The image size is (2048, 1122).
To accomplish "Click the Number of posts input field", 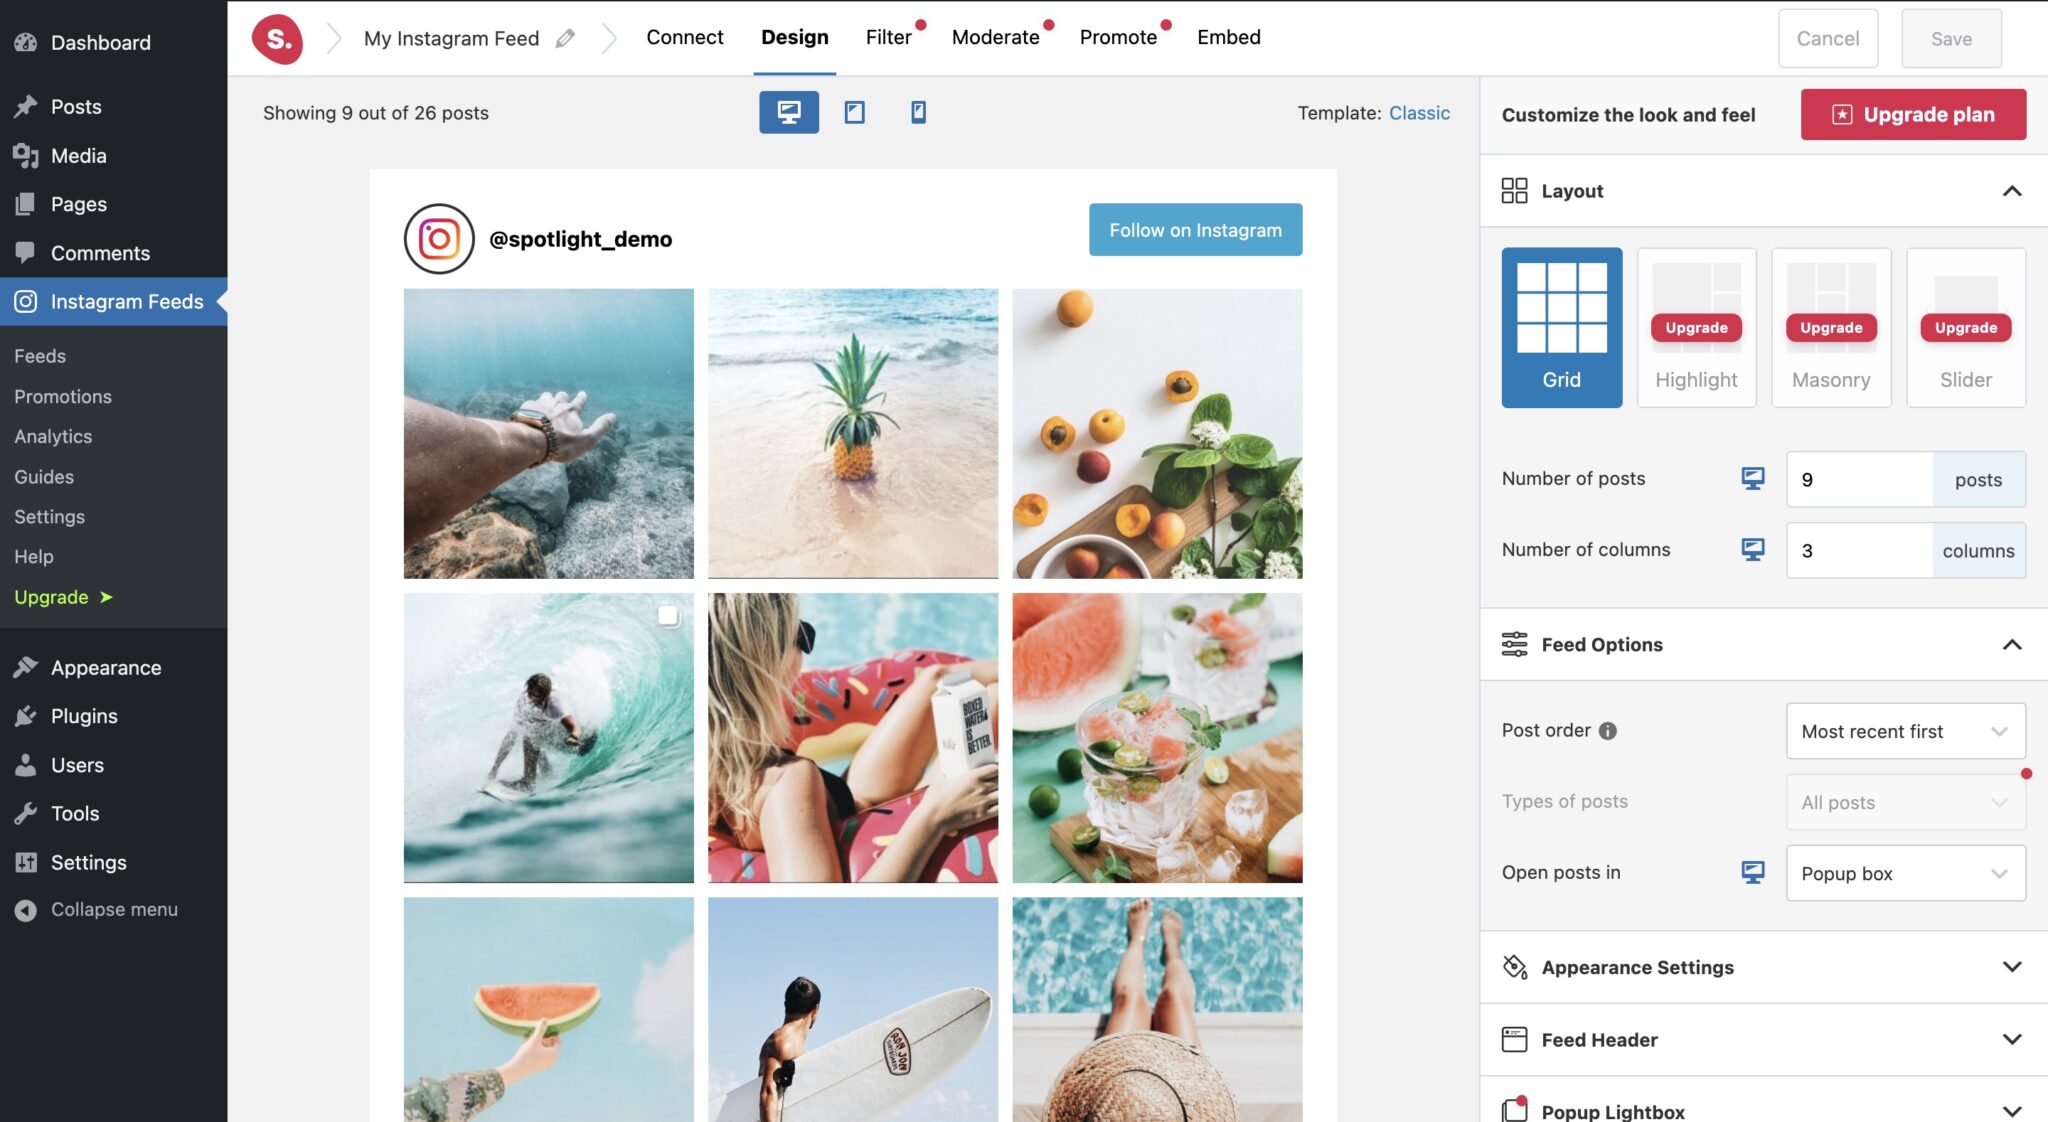I will tap(1859, 479).
